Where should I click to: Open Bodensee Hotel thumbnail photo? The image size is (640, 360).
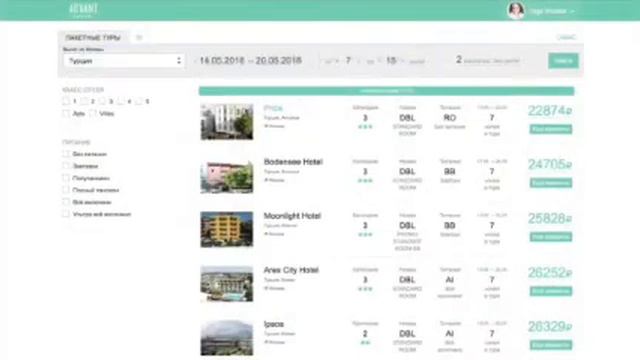tap(227, 176)
